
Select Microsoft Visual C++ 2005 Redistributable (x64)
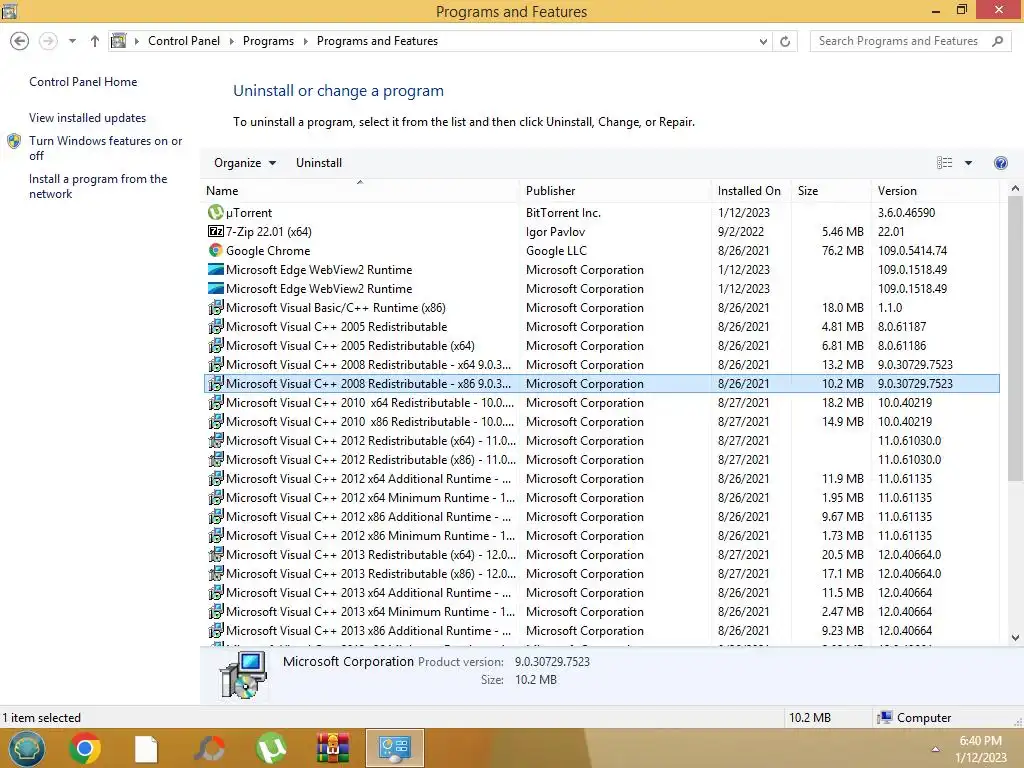tap(601, 345)
